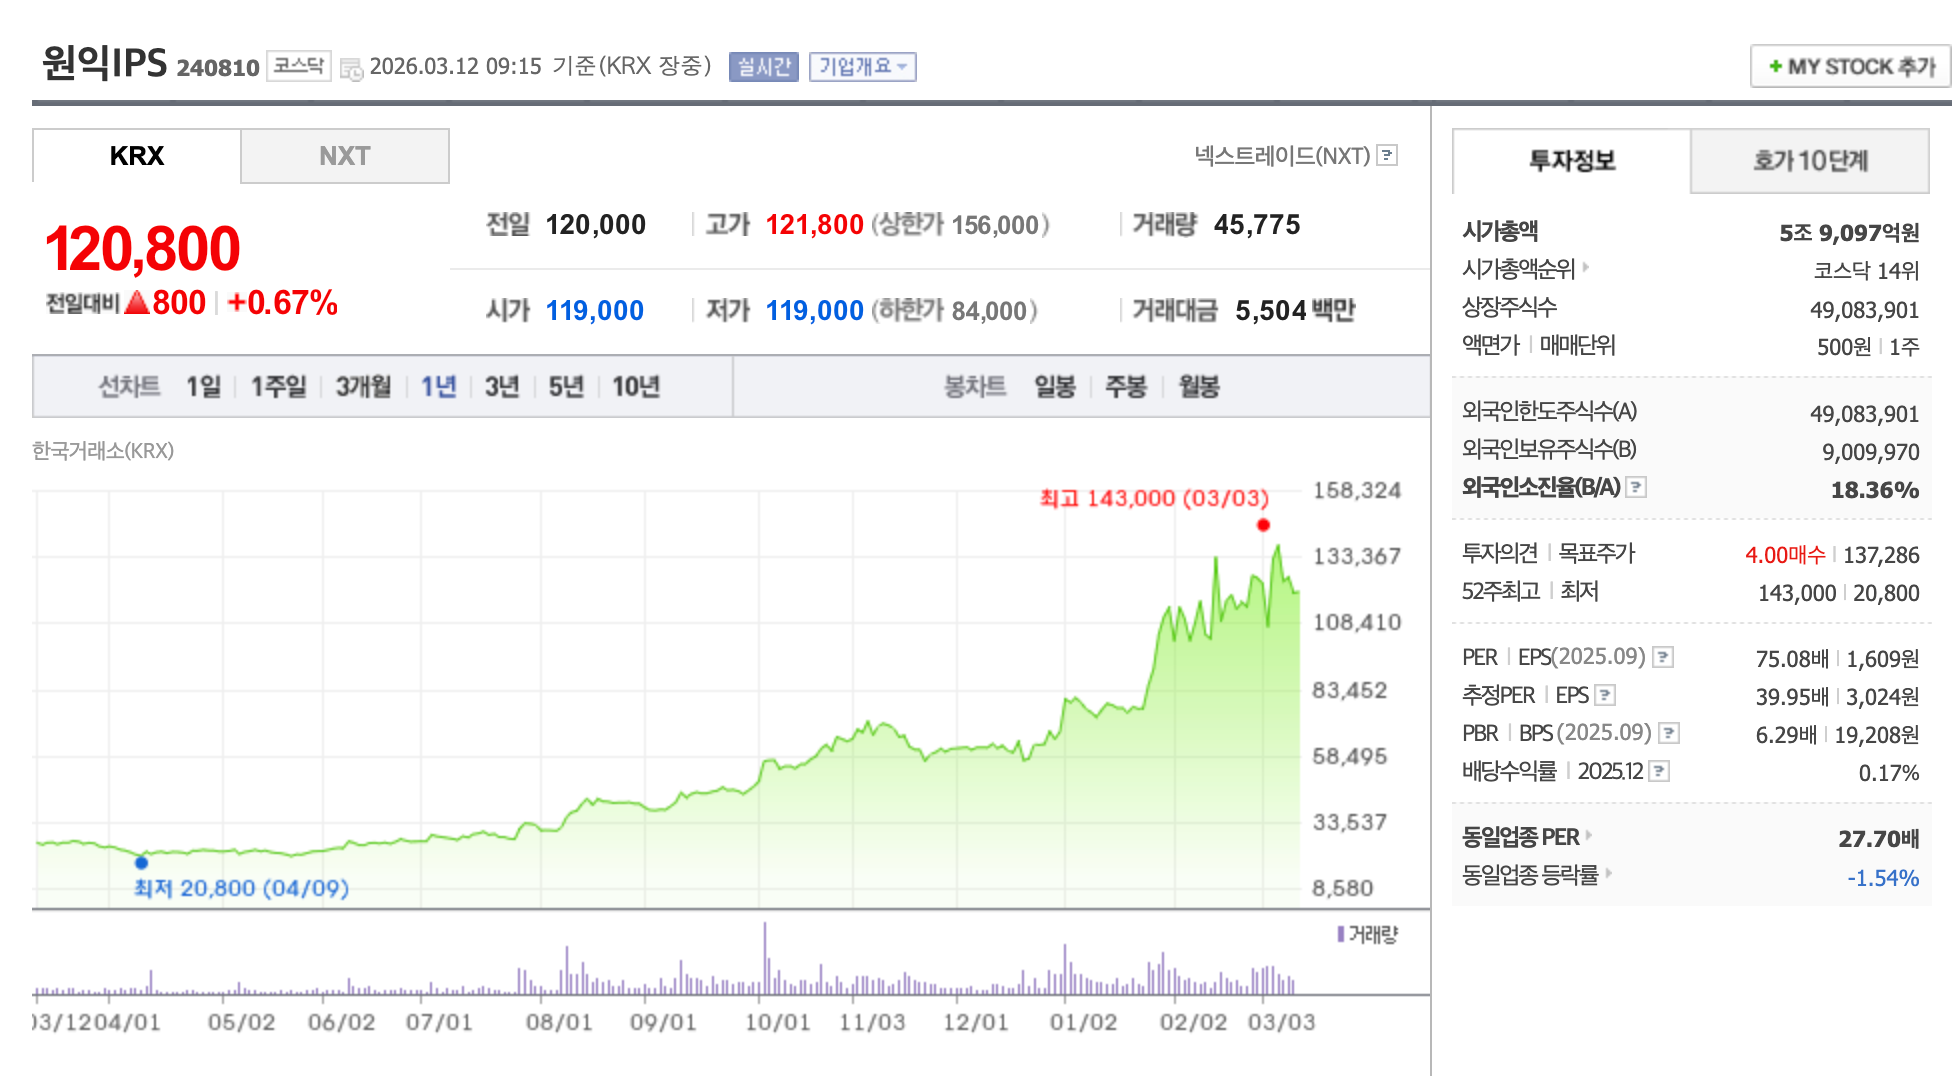This screenshot has height=1076, width=1958.
Task: Open help icon beside PER EPS(2025.09)
Action: 1663,657
